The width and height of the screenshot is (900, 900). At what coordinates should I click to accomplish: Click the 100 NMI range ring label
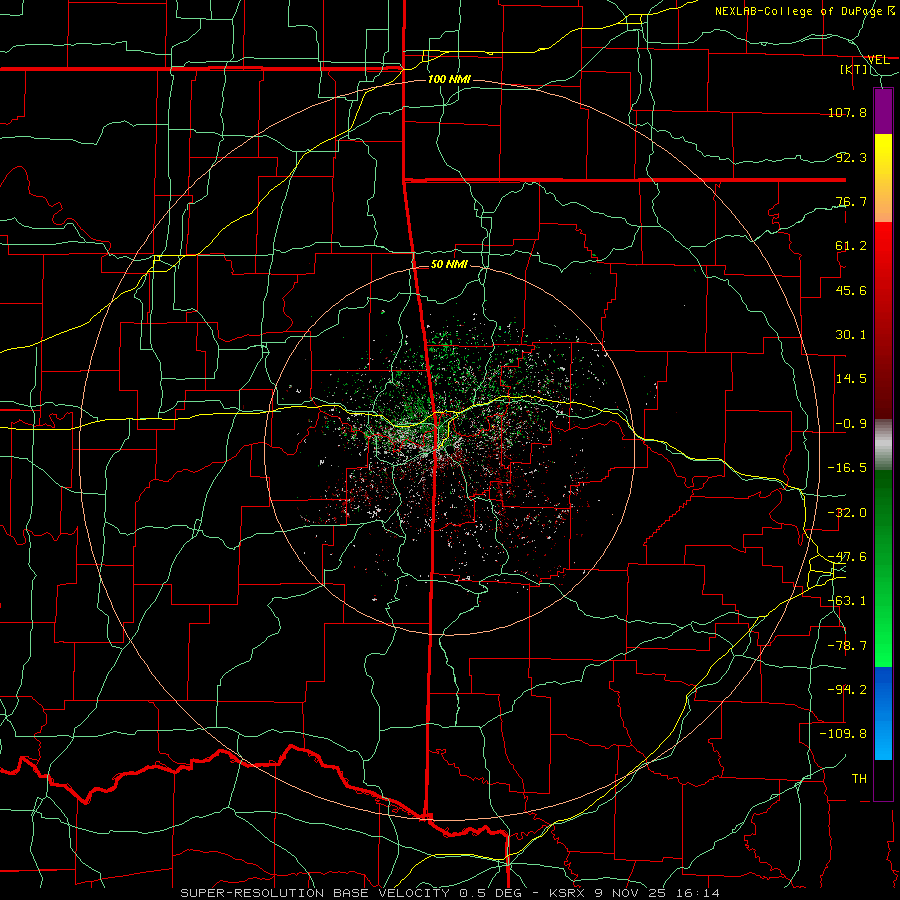pyautogui.click(x=449, y=79)
